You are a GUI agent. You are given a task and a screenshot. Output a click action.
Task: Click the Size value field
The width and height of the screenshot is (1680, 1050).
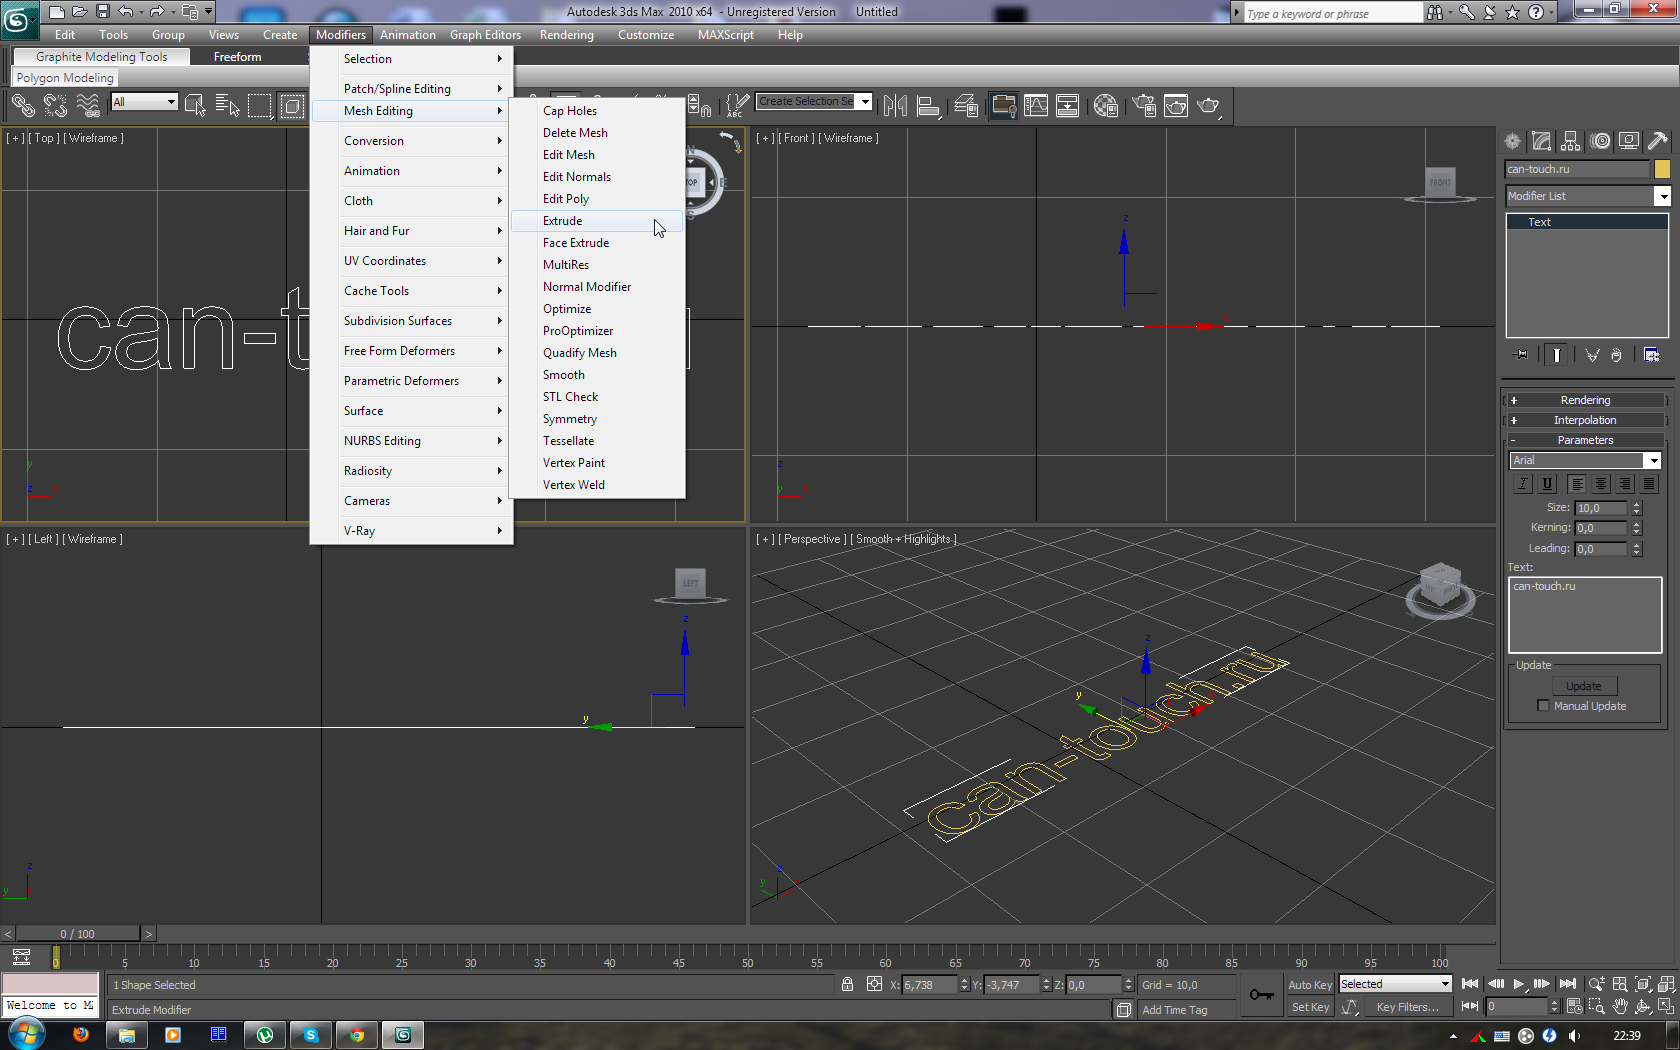point(1601,508)
